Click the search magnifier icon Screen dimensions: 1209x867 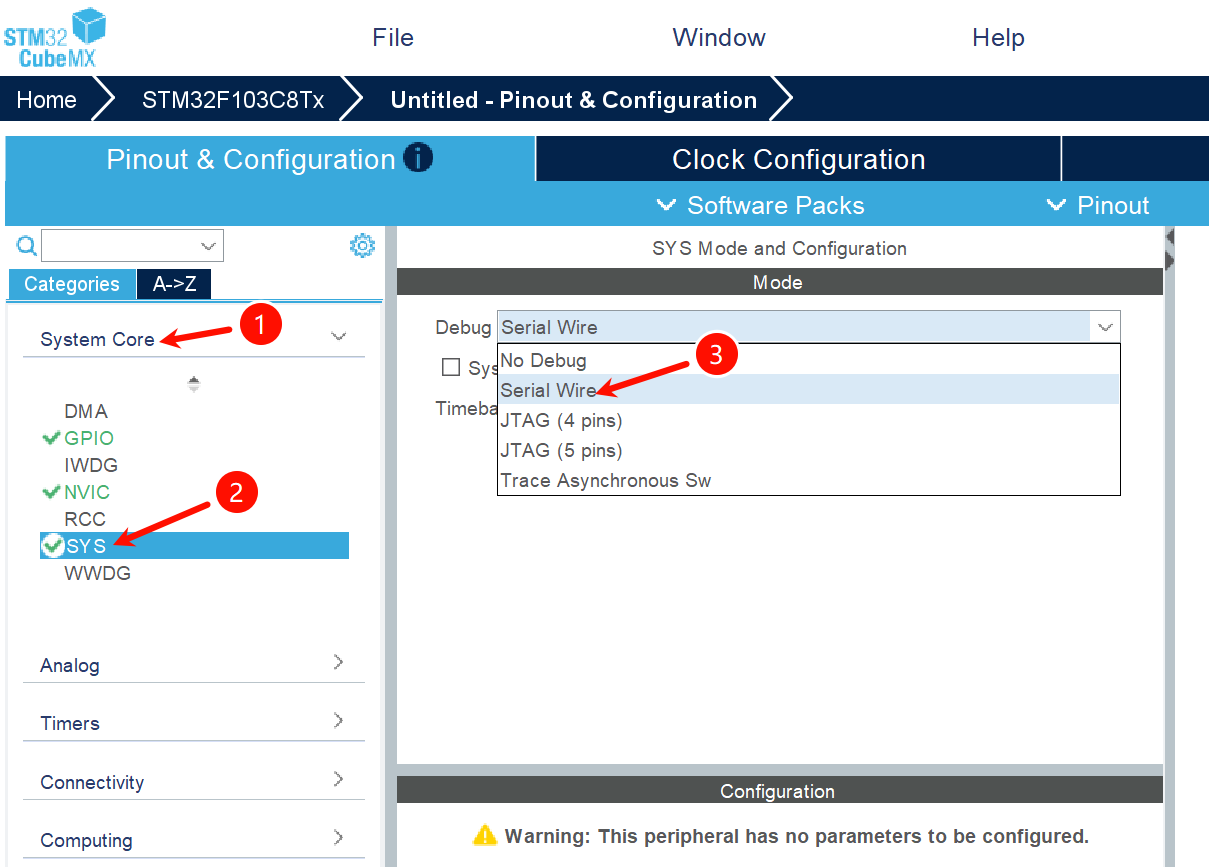pos(27,245)
